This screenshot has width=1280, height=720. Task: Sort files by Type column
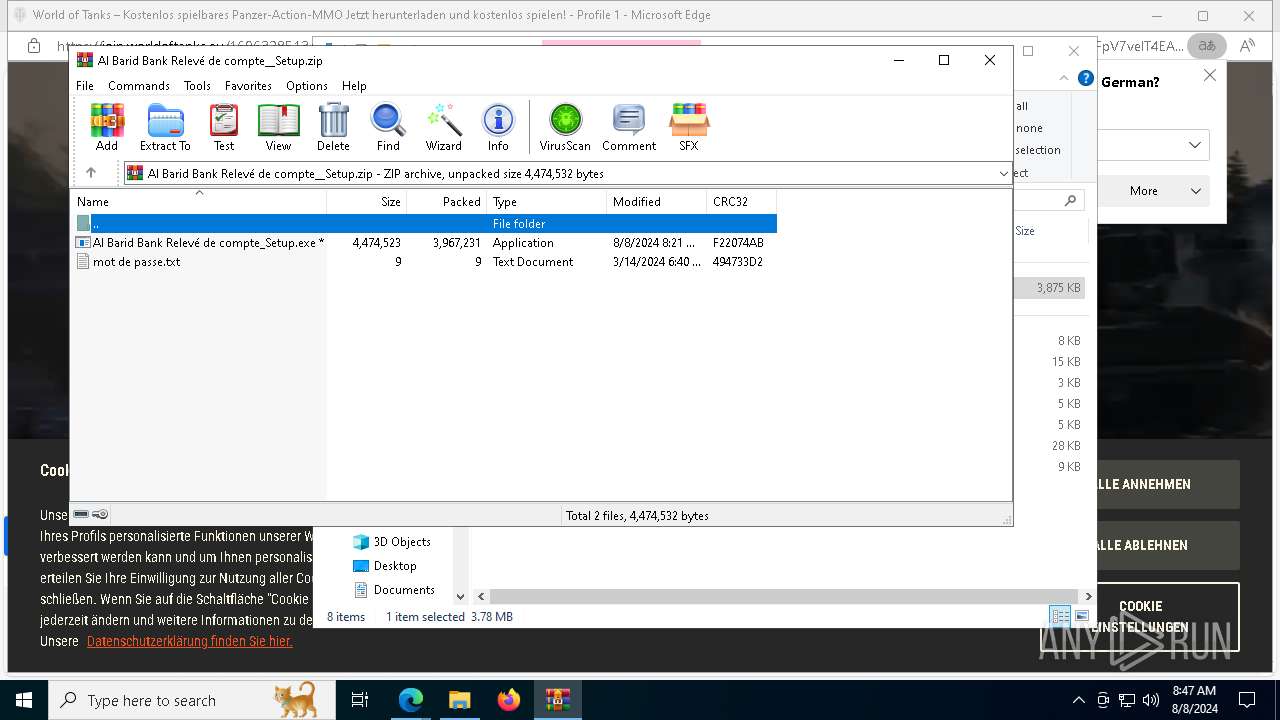[547, 202]
